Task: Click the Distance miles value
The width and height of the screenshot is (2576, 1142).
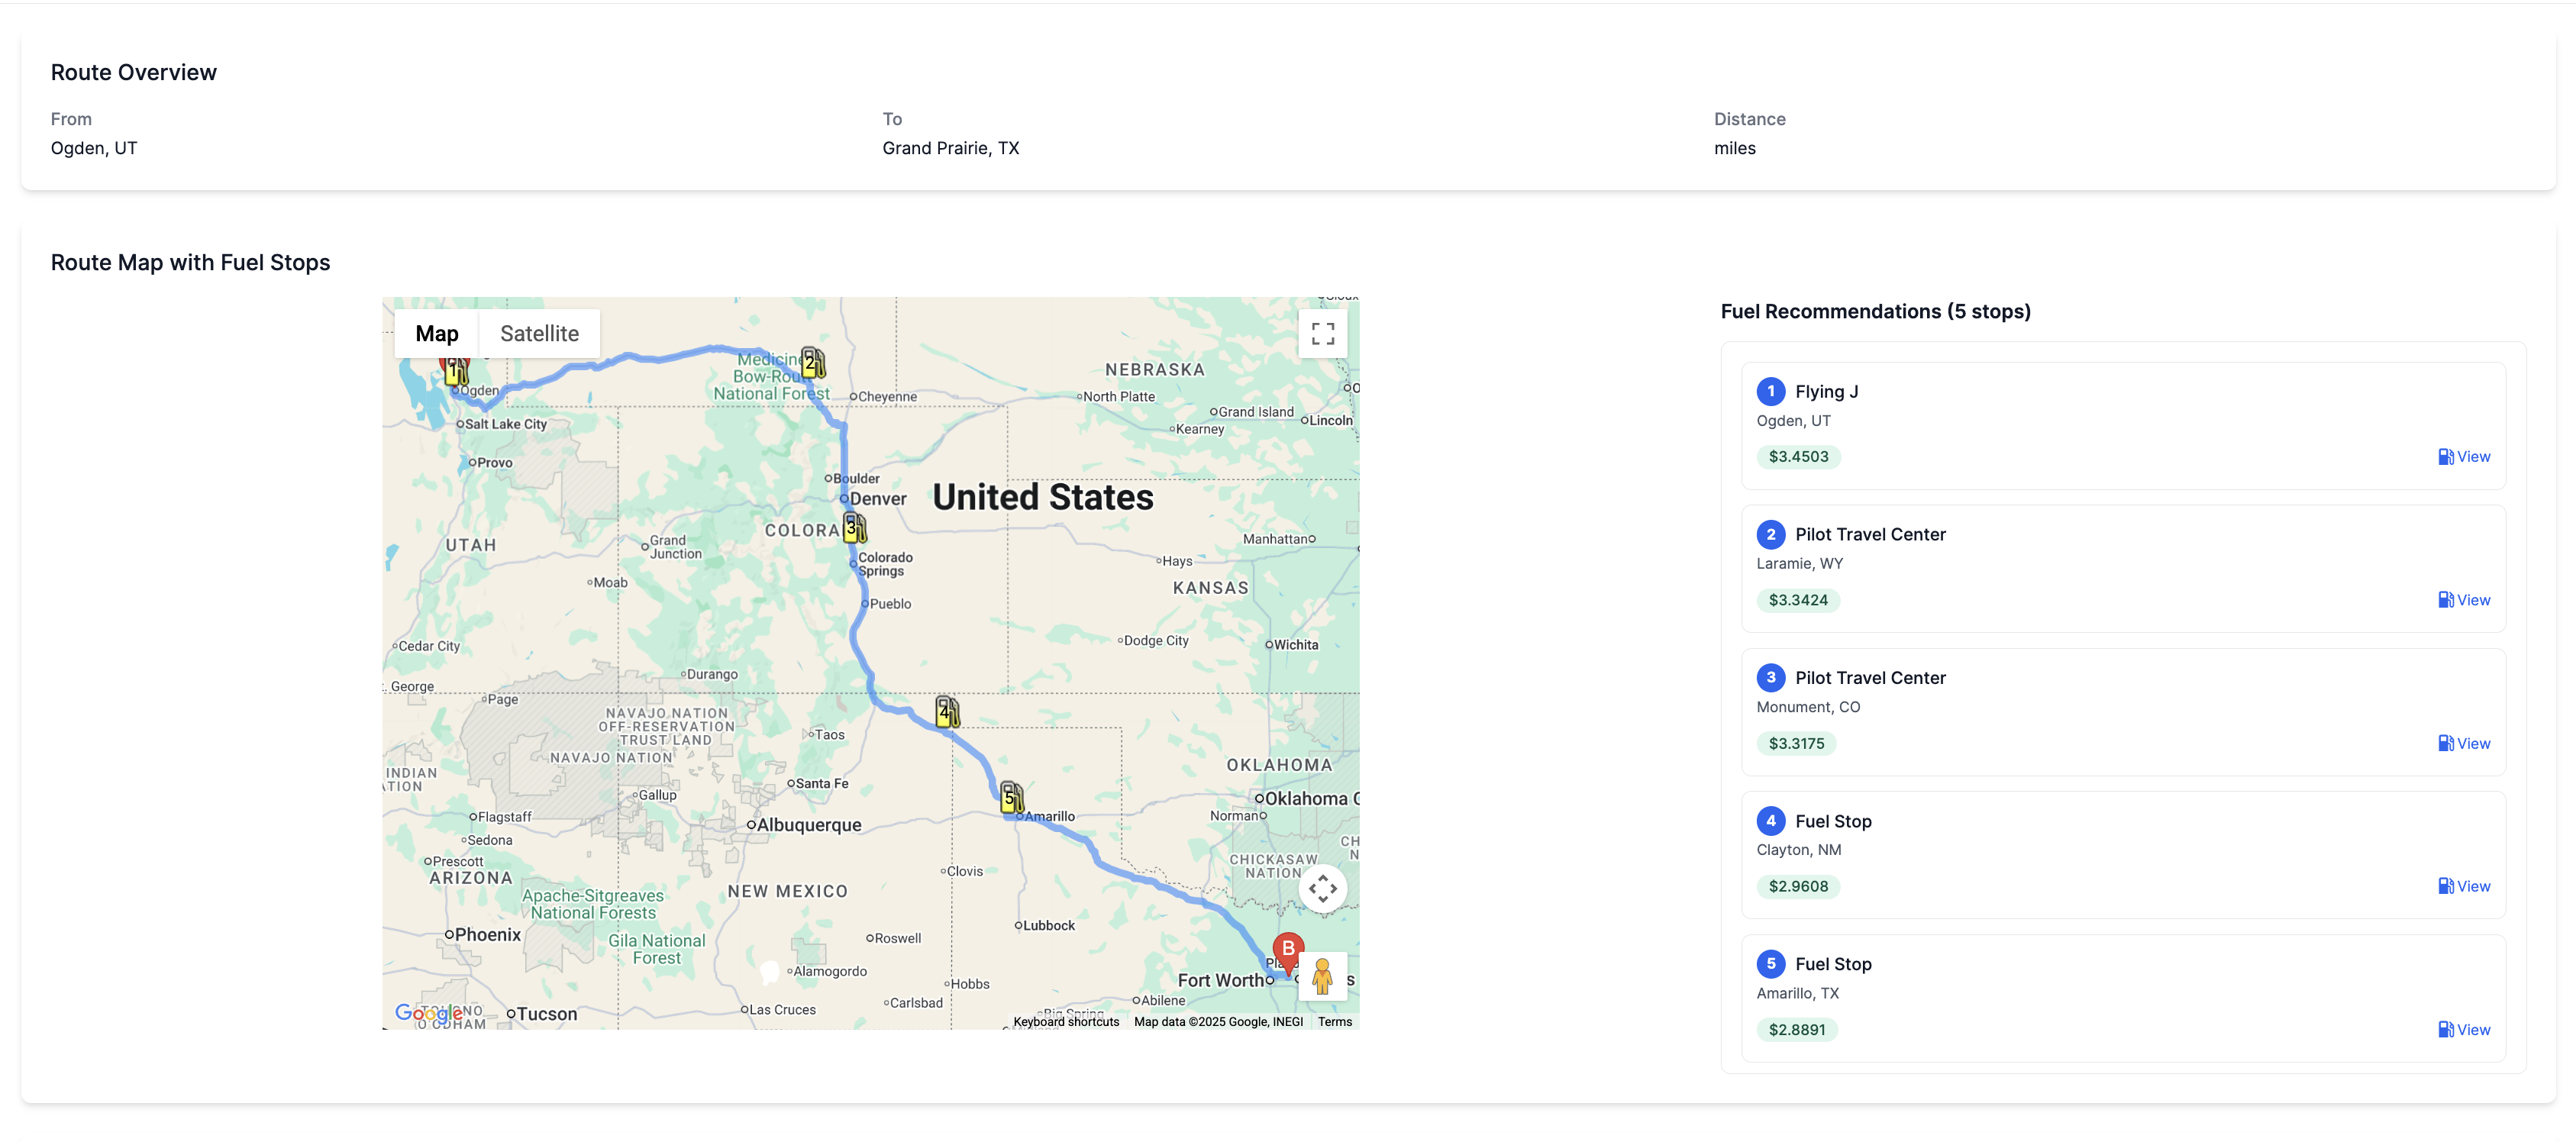Action: tap(1734, 148)
